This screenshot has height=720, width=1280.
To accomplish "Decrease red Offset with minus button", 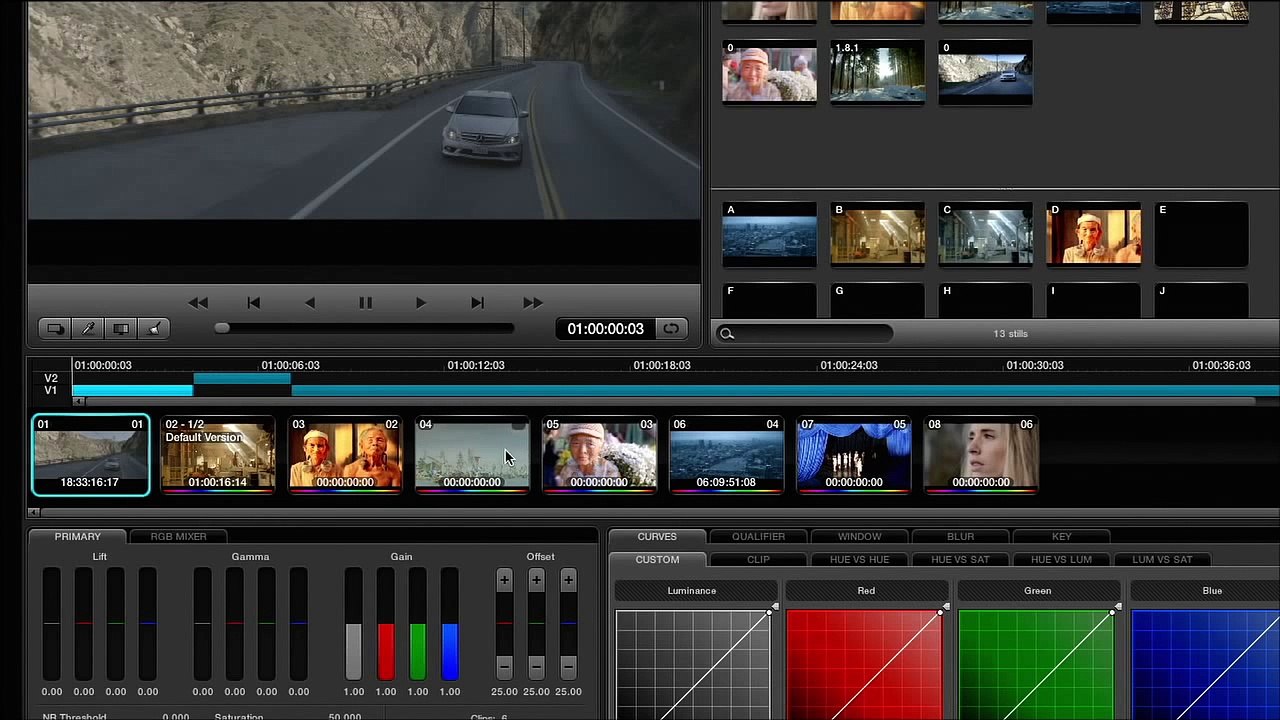I will pos(504,666).
